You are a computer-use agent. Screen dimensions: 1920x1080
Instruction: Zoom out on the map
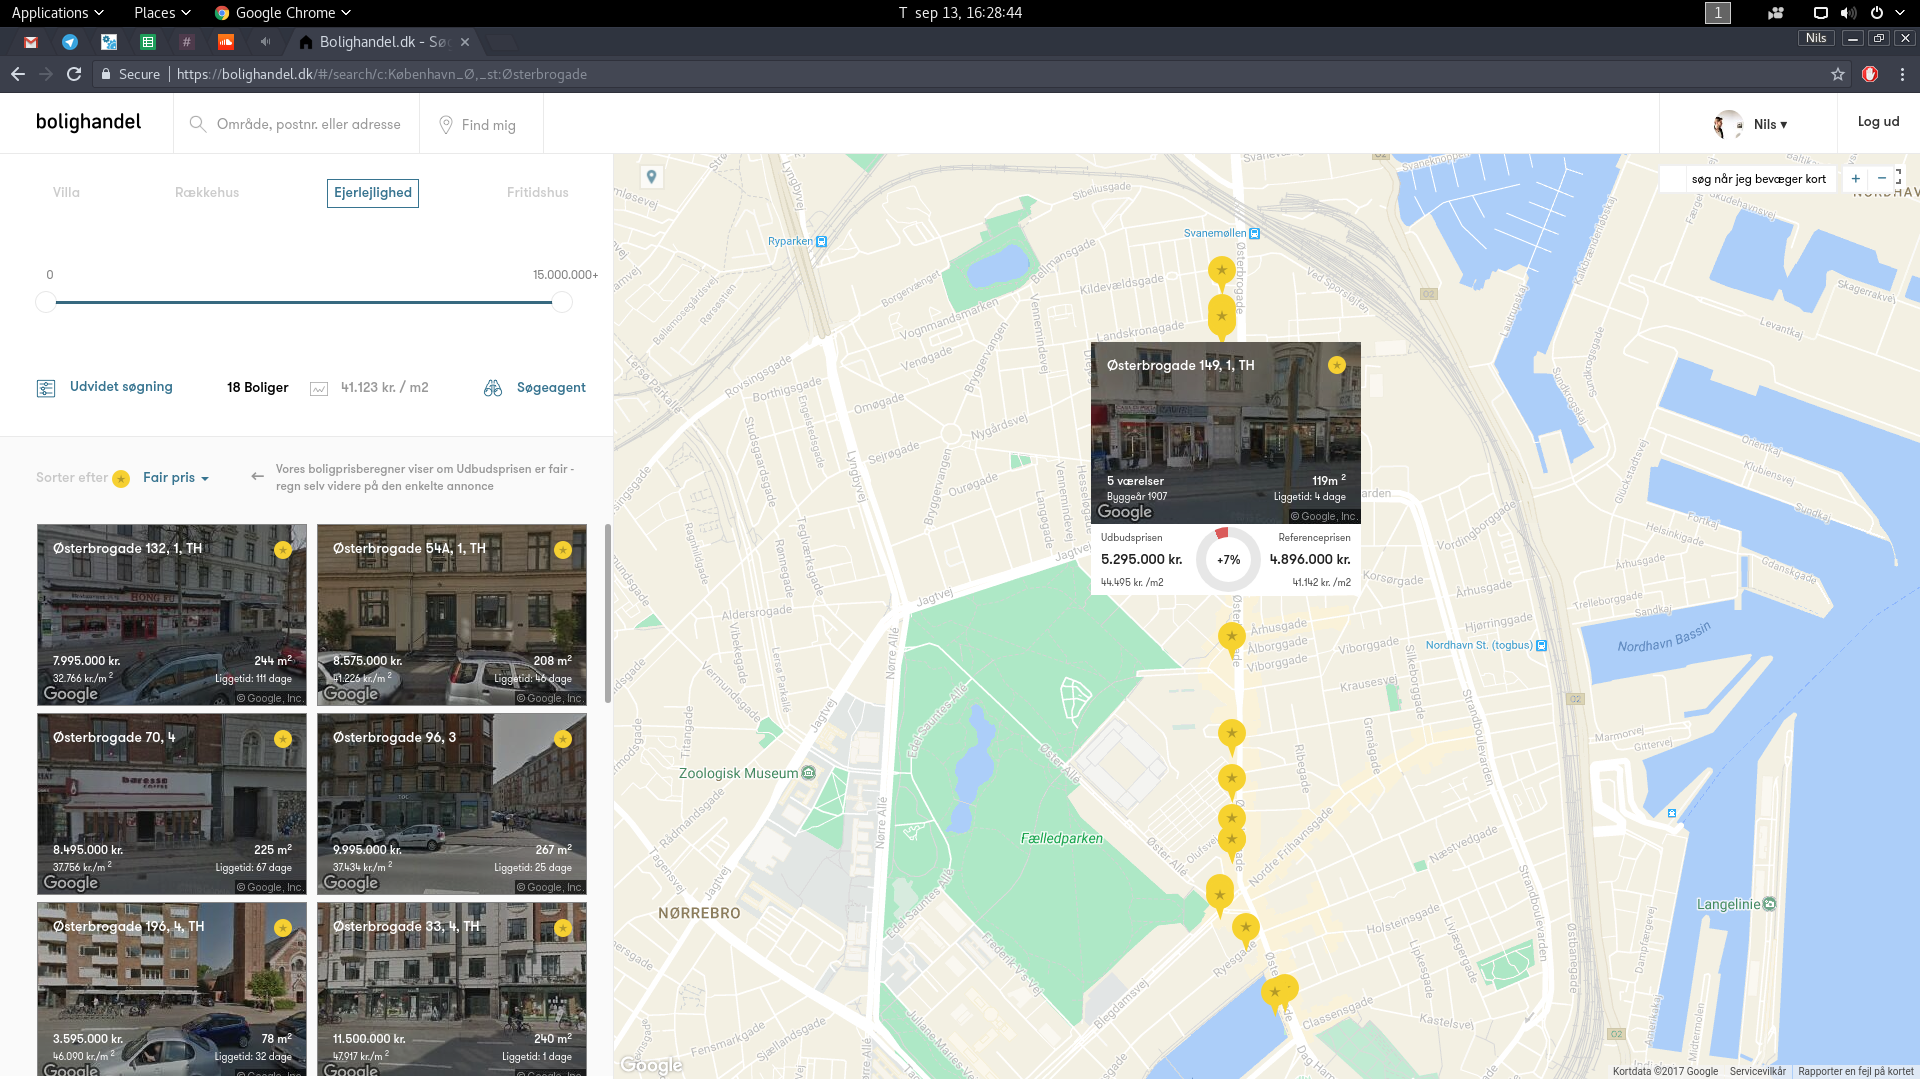pyautogui.click(x=1881, y=178)
